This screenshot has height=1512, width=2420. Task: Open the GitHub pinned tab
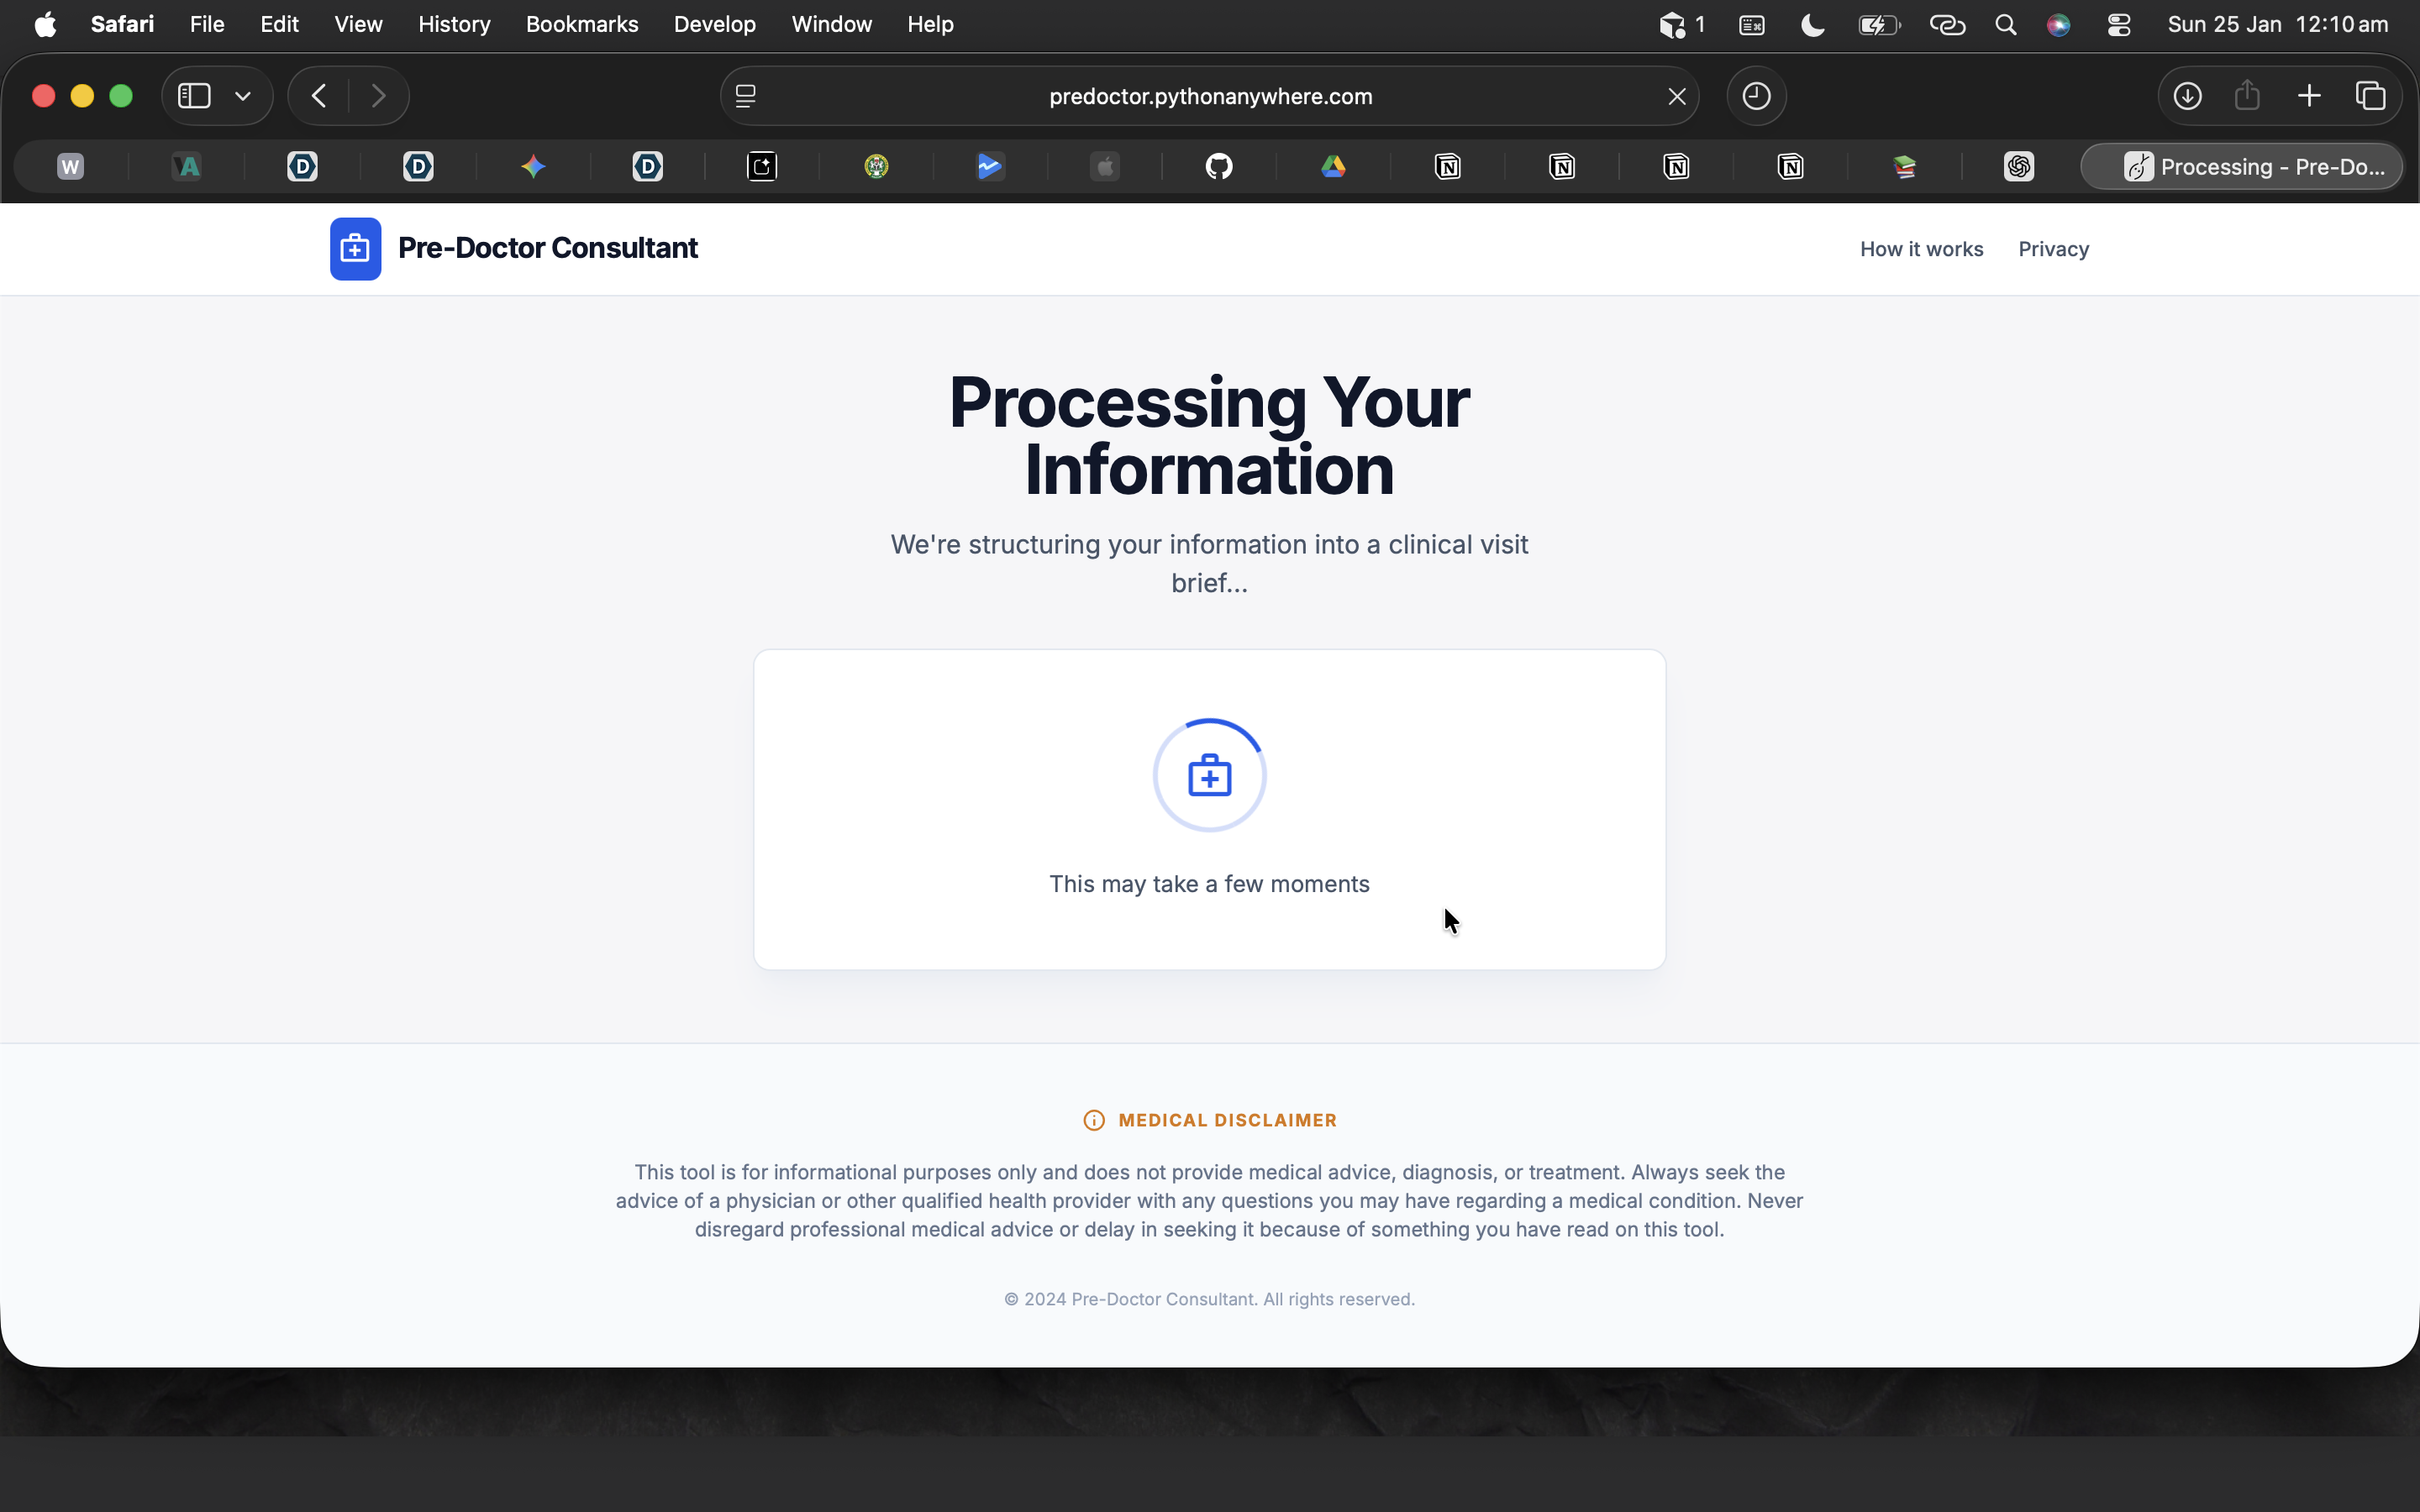click(1218, 166)
